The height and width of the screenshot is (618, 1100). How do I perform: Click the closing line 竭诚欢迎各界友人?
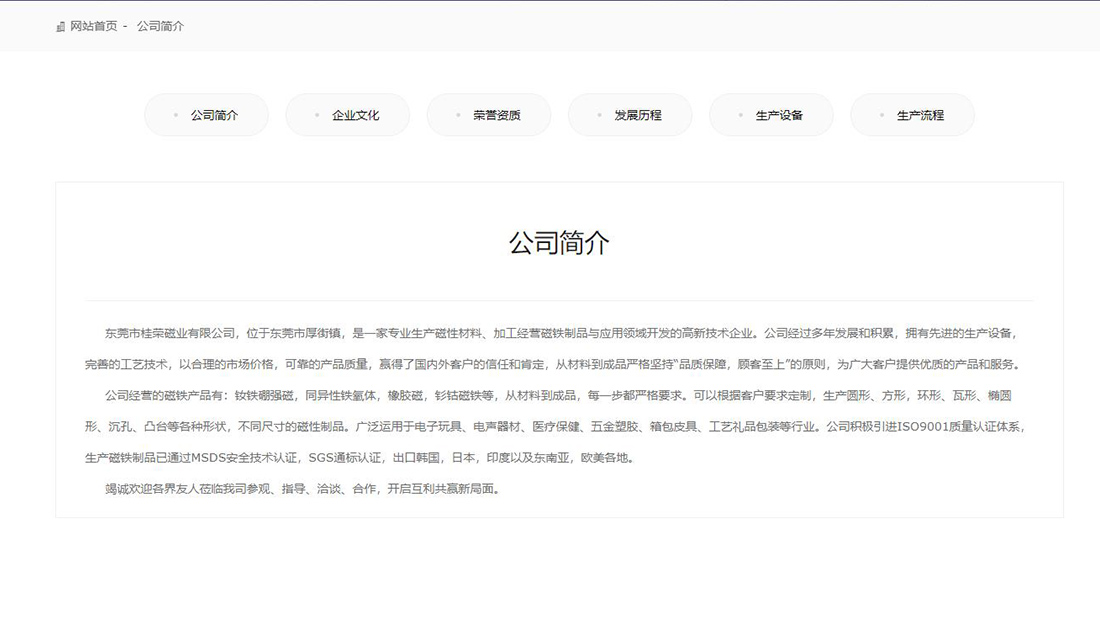point(304,489)
